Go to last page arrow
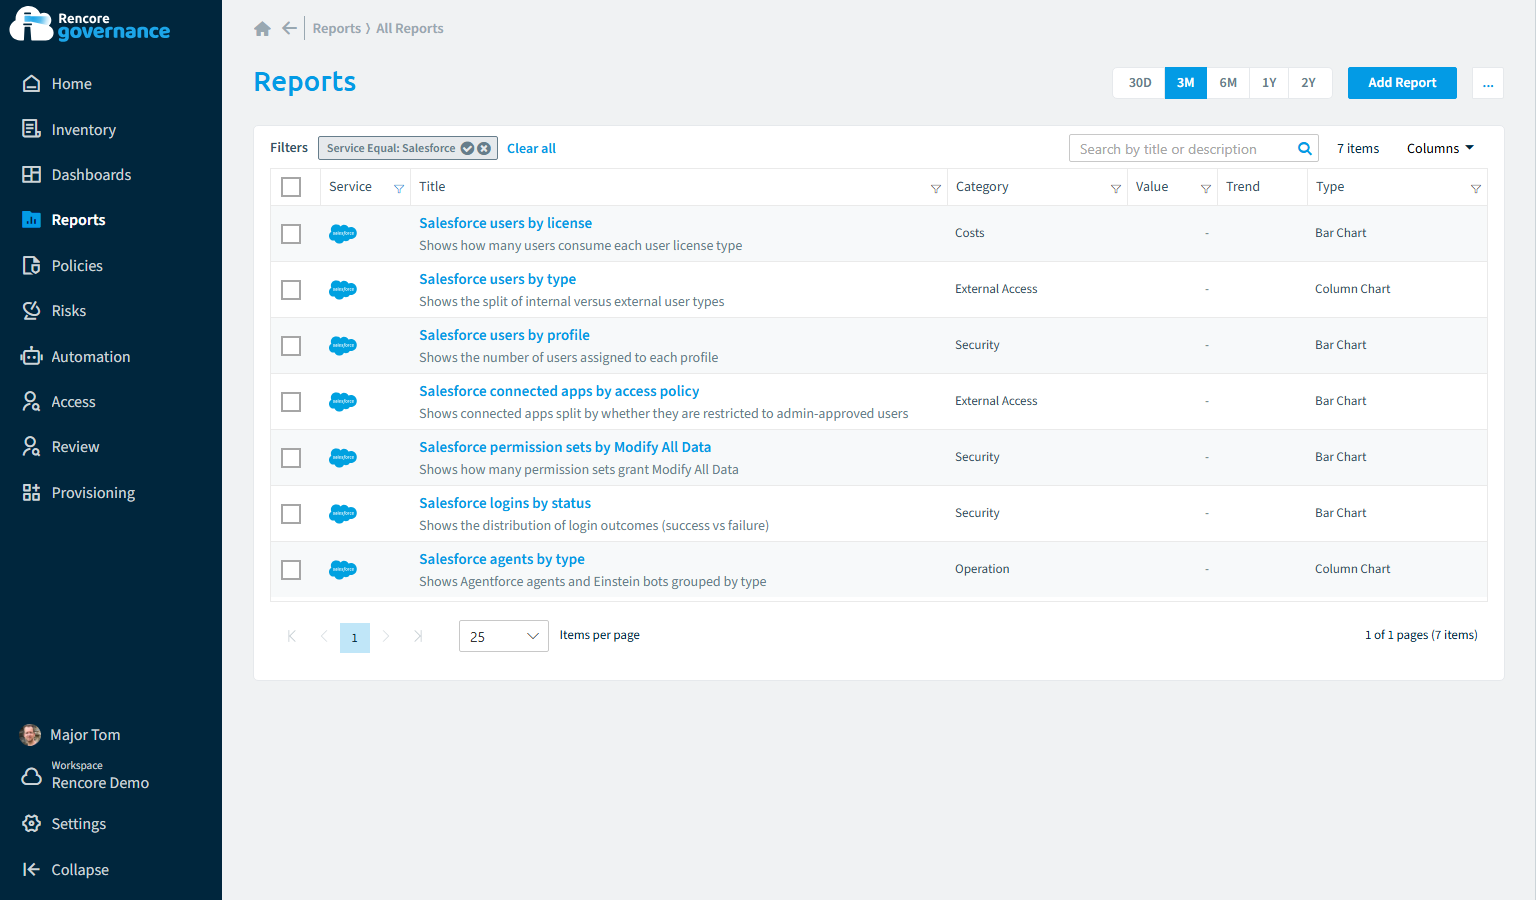 tap(418, 636)
